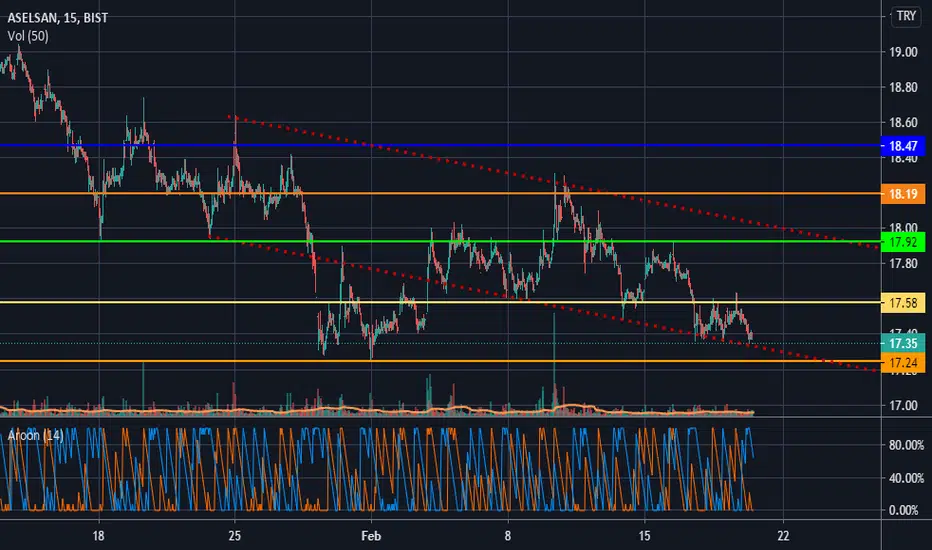Click the green 17.92 price label
This screenshot has height=550, width=932.
(x=903, y=242)
